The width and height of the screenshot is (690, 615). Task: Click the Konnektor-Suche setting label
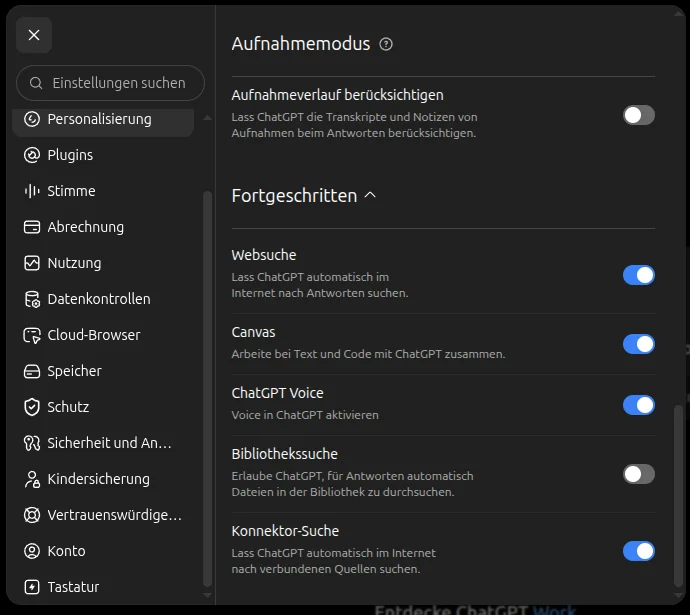coord(286,531)
